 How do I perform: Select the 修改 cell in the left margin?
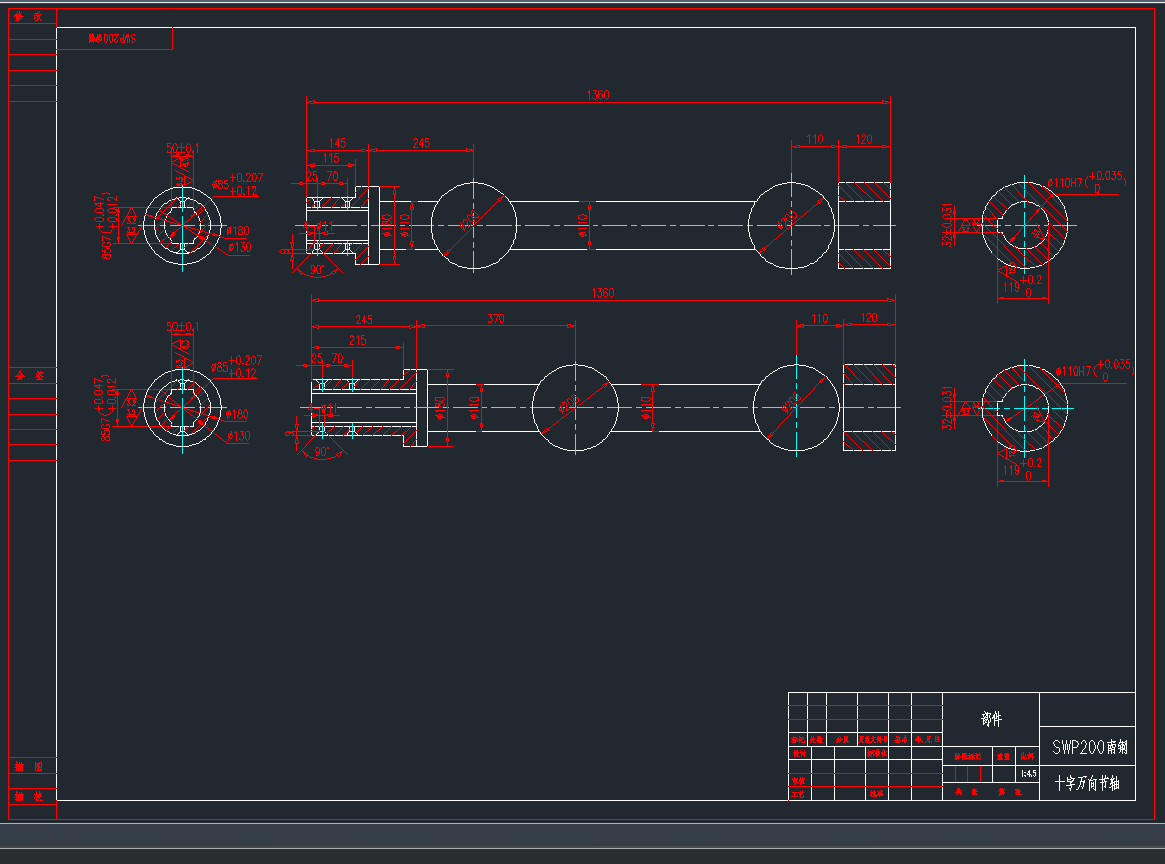(x=32, y=16)
